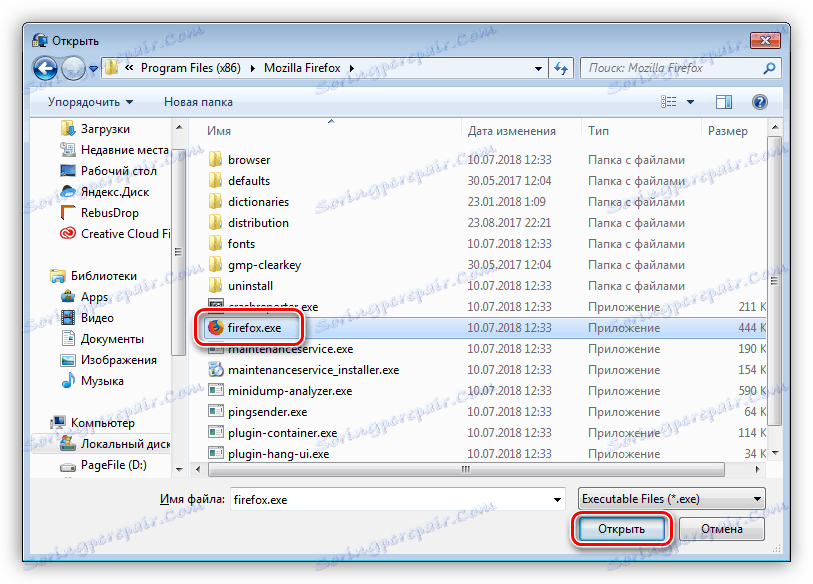Select pingsender.exe file icon
Image resolution: width=813 pixels, height=584 pixels.
(215, 412)
